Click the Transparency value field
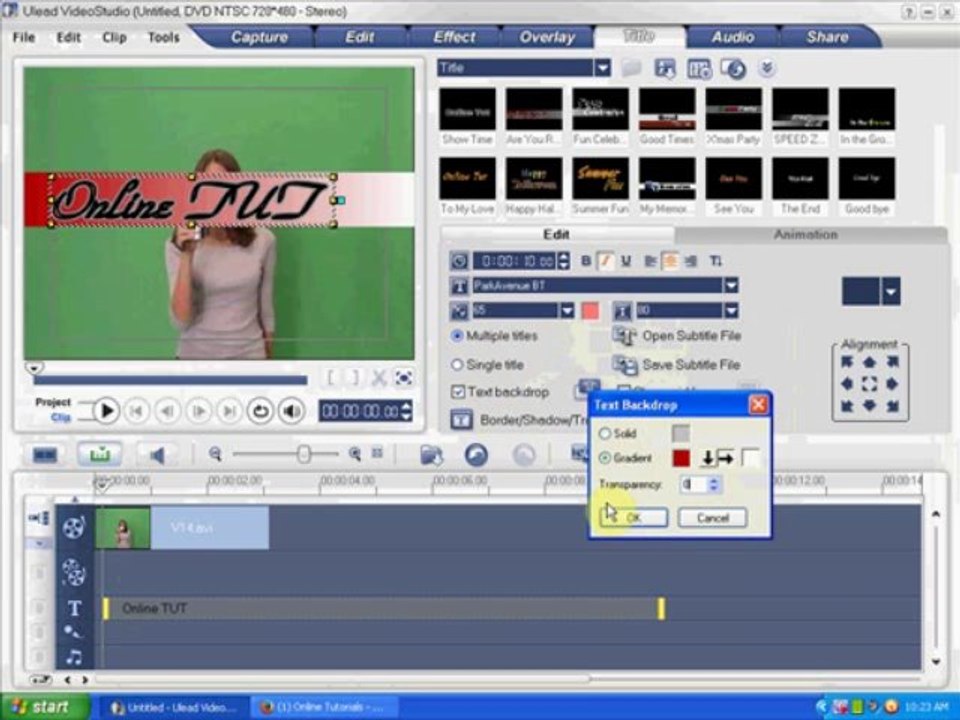960x720 pixels. [695, 484]
